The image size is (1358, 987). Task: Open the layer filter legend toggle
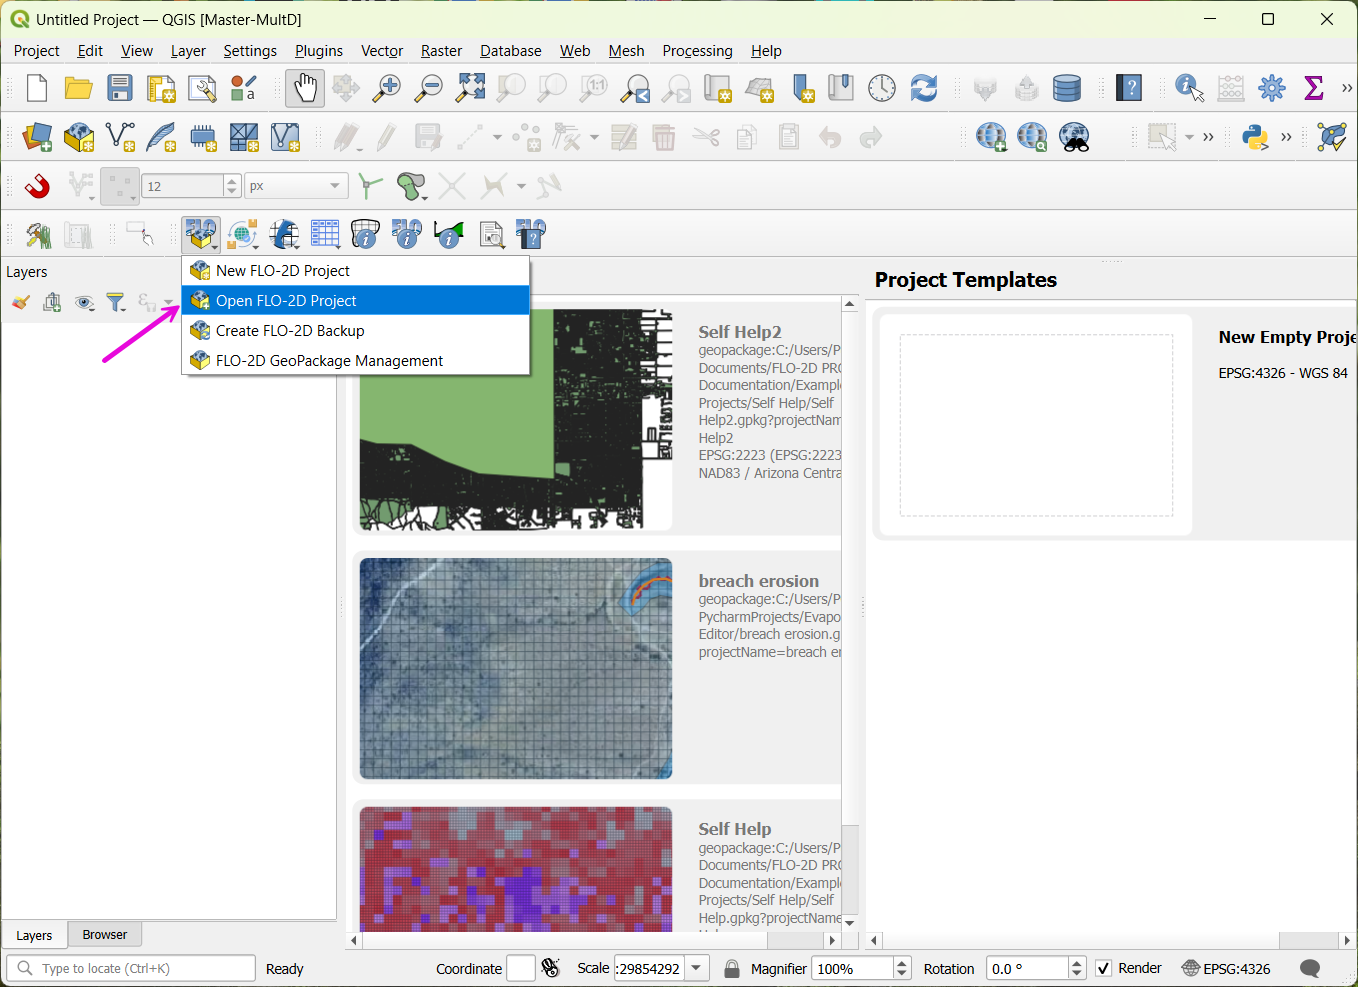(x=116, y=302)
